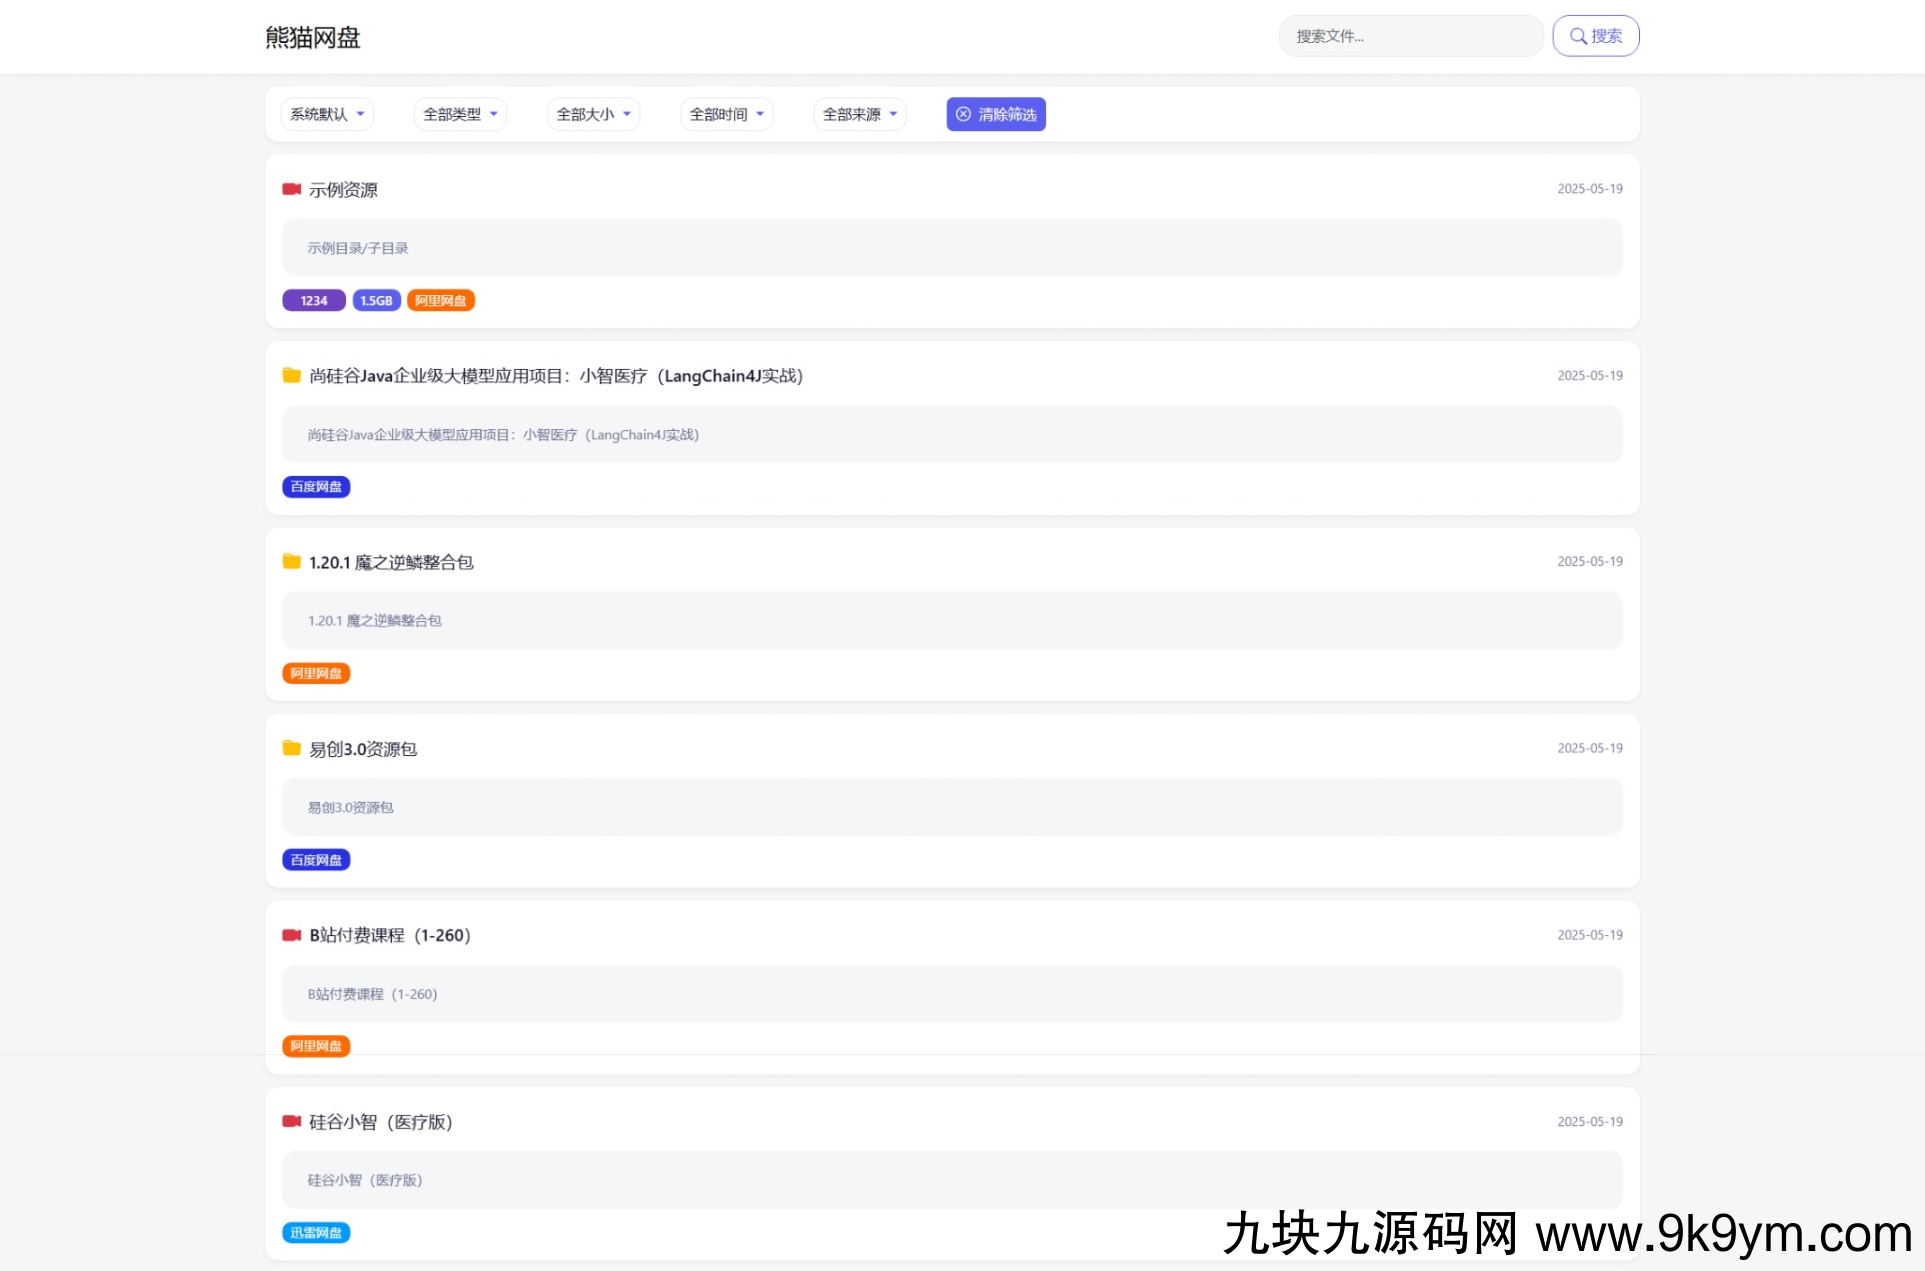The width and height of the screenshot is (1925, 1271).
Task: Click the circled X icon in 清除筛选
Action: pyautogui.click(x=963, y=114)
